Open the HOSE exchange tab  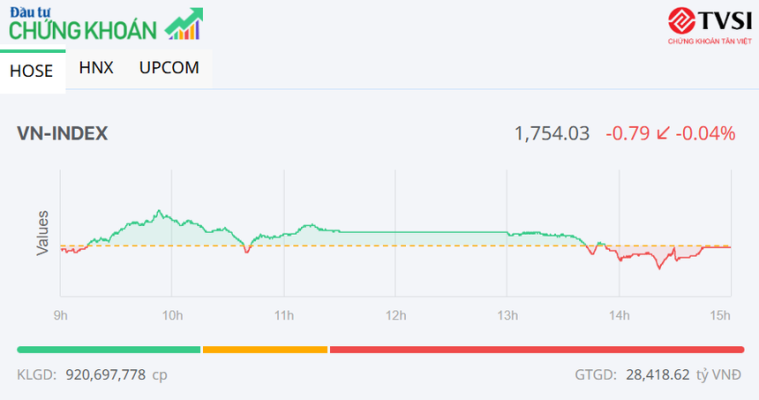click(x=32, y=70)
